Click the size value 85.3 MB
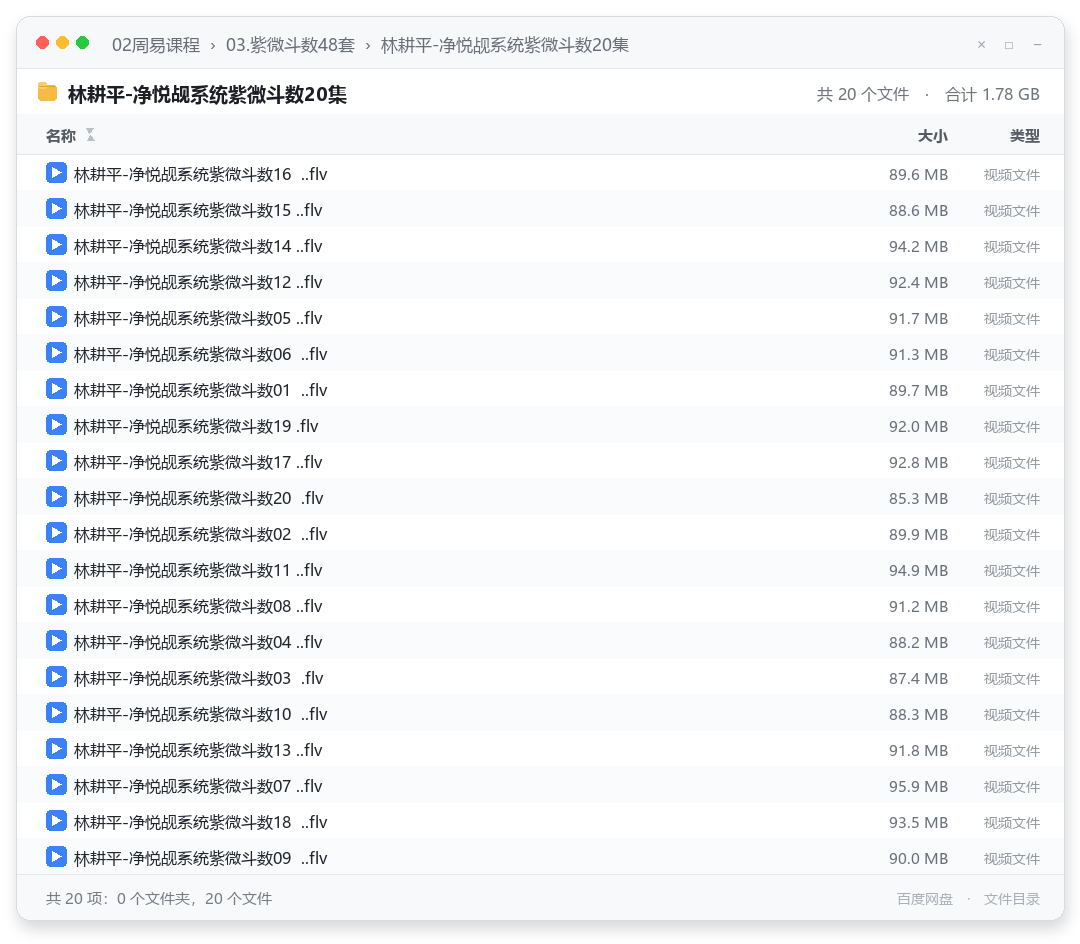The width and height of the screenshot is (1080, 944). [x=918, y=499]
